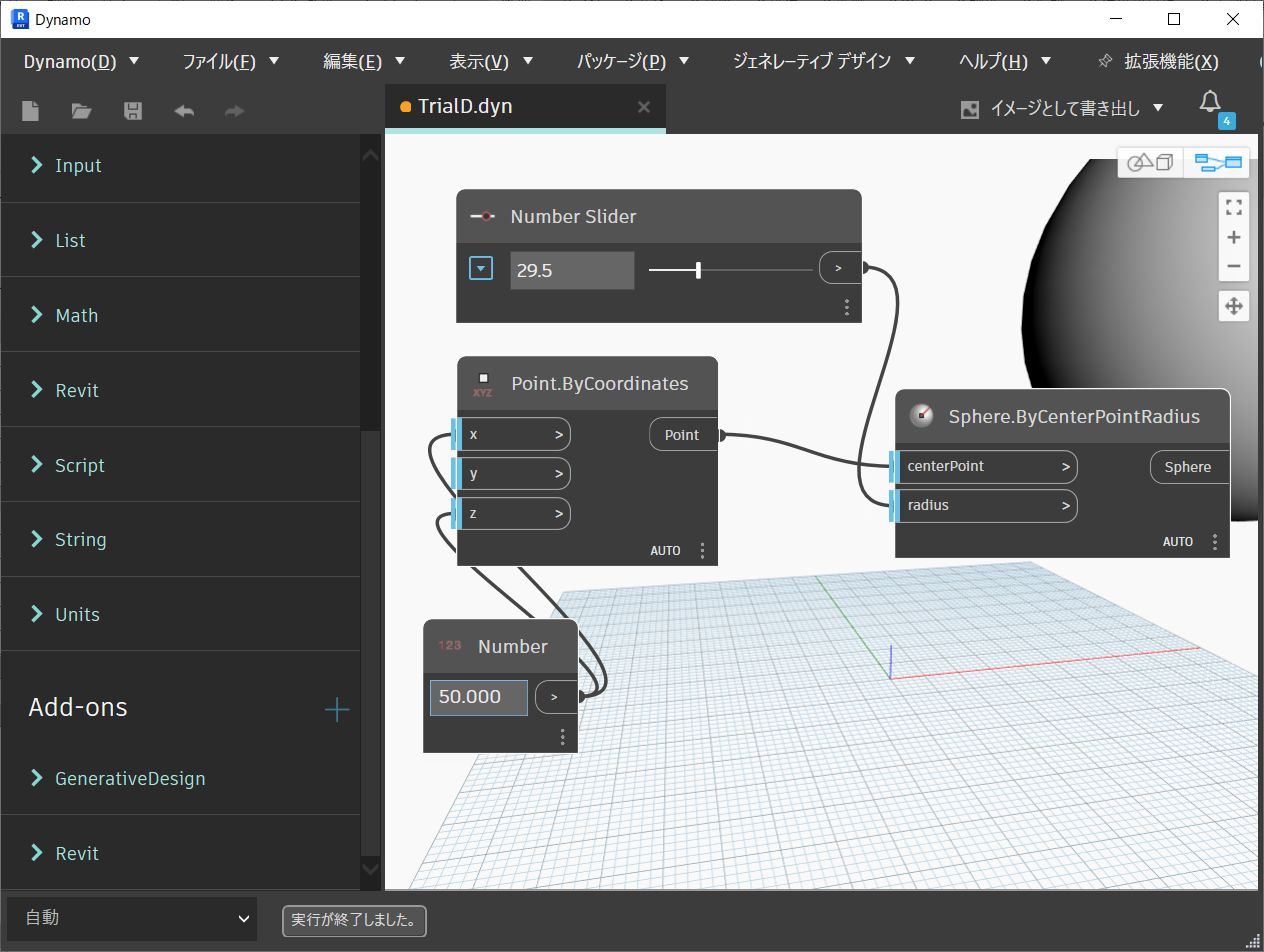Open the Number Slider node options dots

click(x=847, y=306)
